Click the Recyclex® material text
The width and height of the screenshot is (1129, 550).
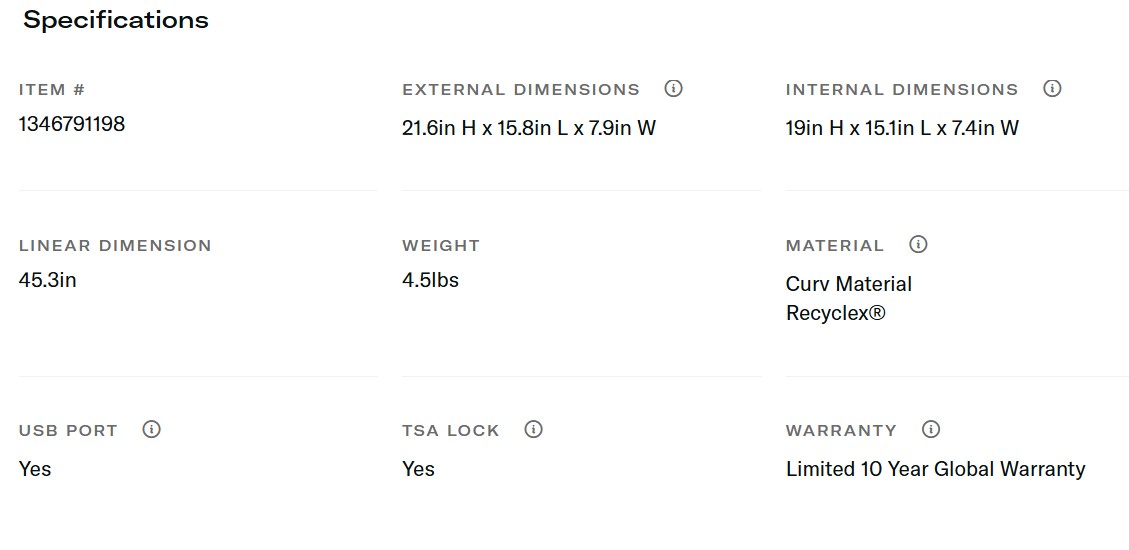(x=836, y=313)
